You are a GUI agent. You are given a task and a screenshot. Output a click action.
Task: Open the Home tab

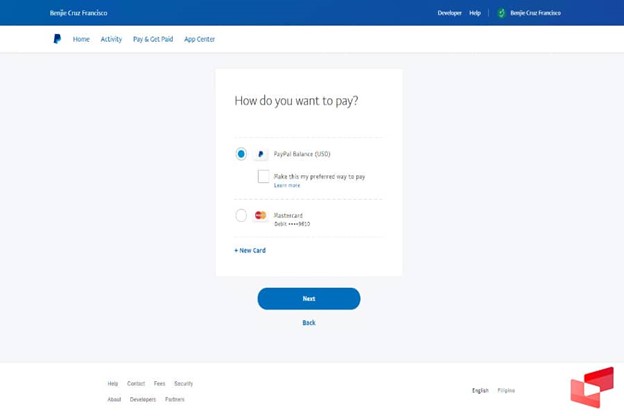(81, 39)
